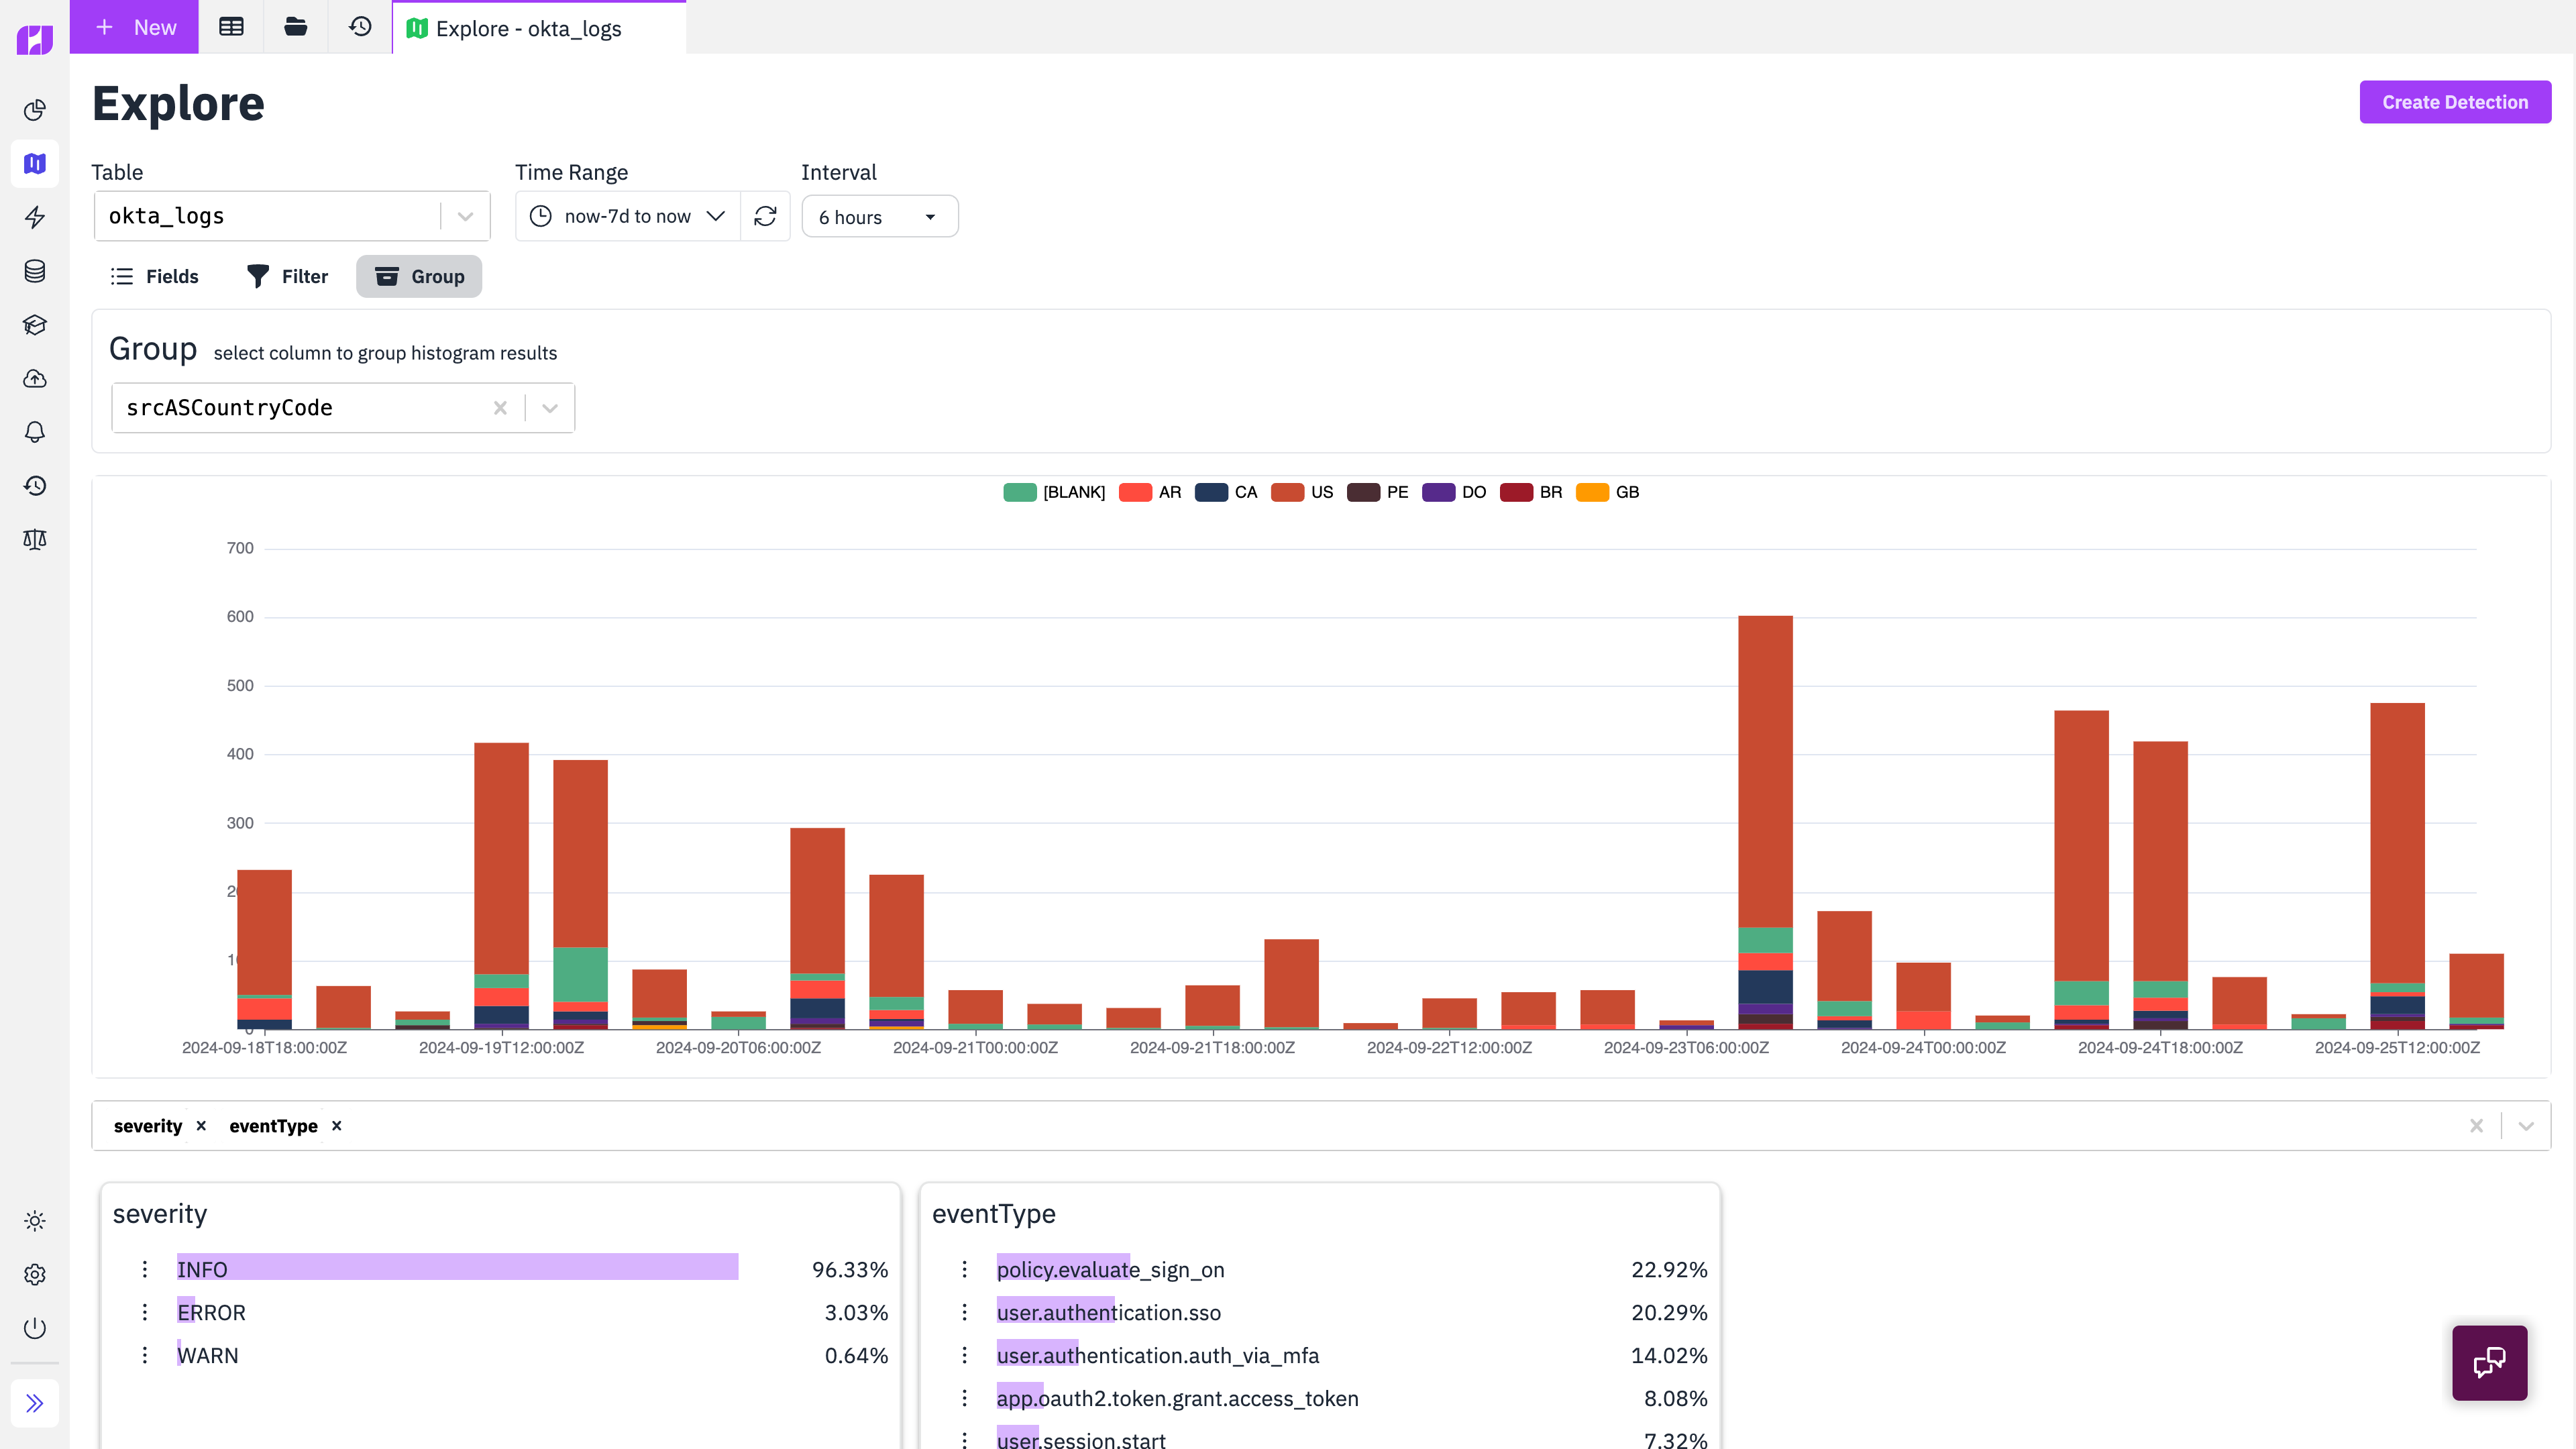Toggle [BLANK] series in chart legend
The height and width of the screenshot is (1449, 2576).
pyautogui.click(x=1054, y=492)
